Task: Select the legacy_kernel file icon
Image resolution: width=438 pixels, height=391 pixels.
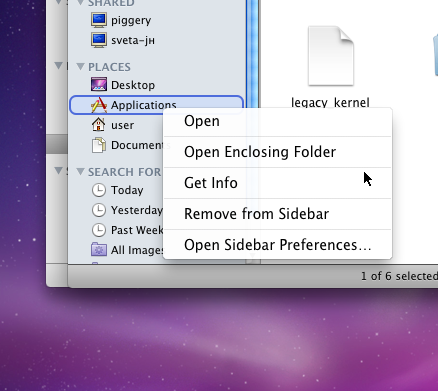Action: pyautogui.click(x=331, y=56)
